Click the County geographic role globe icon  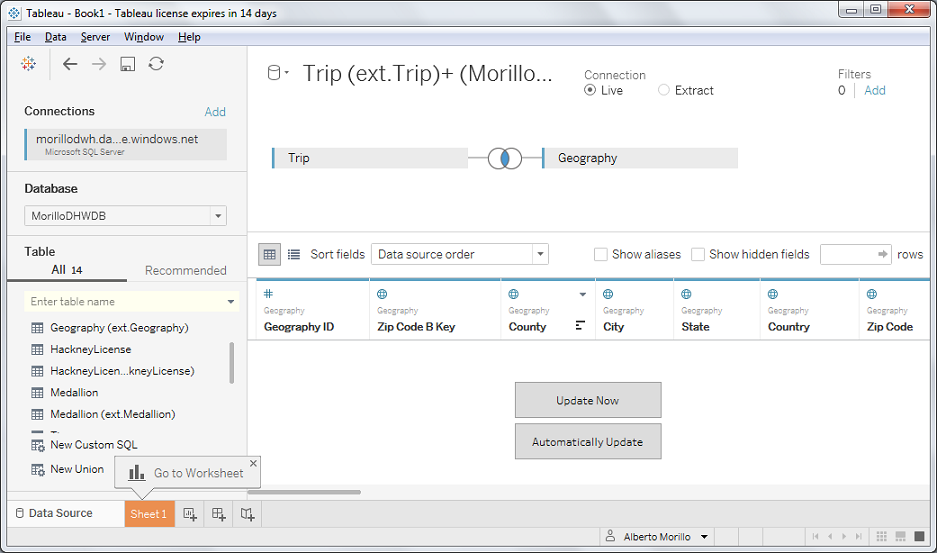(513, 294)
